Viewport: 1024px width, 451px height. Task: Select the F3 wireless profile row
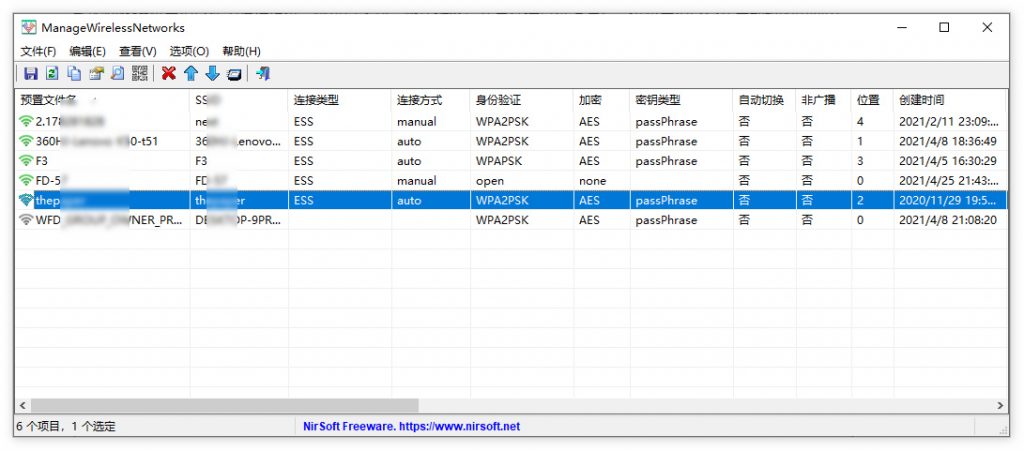100,161
